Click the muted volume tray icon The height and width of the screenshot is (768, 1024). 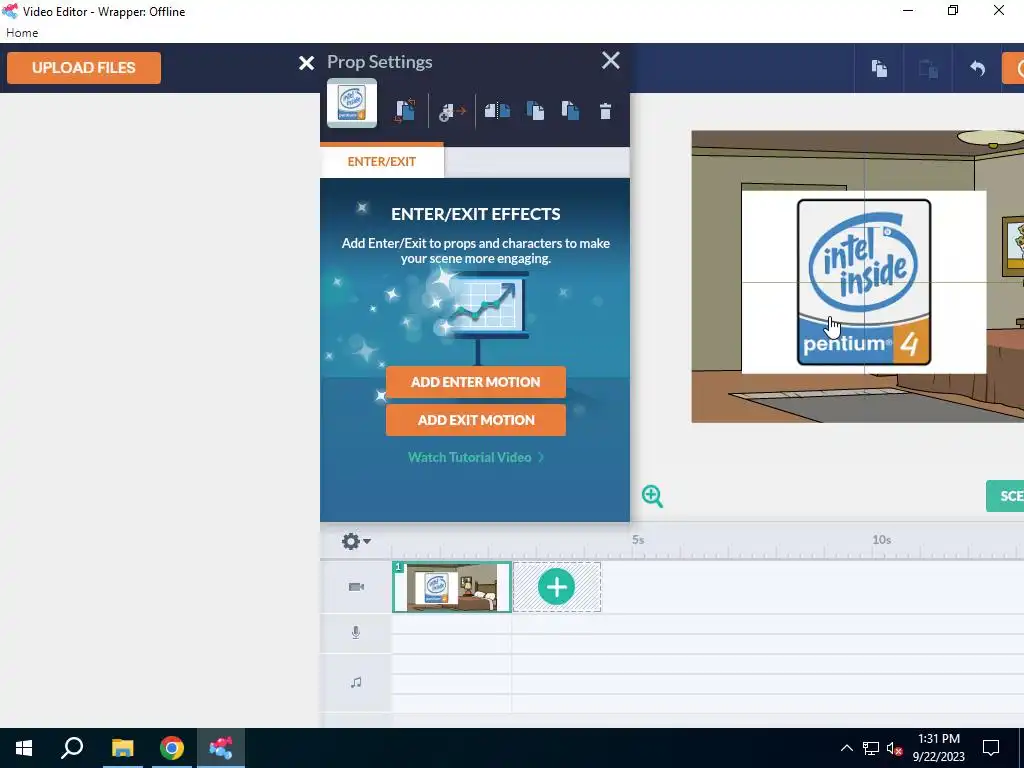tap(894, 748)
